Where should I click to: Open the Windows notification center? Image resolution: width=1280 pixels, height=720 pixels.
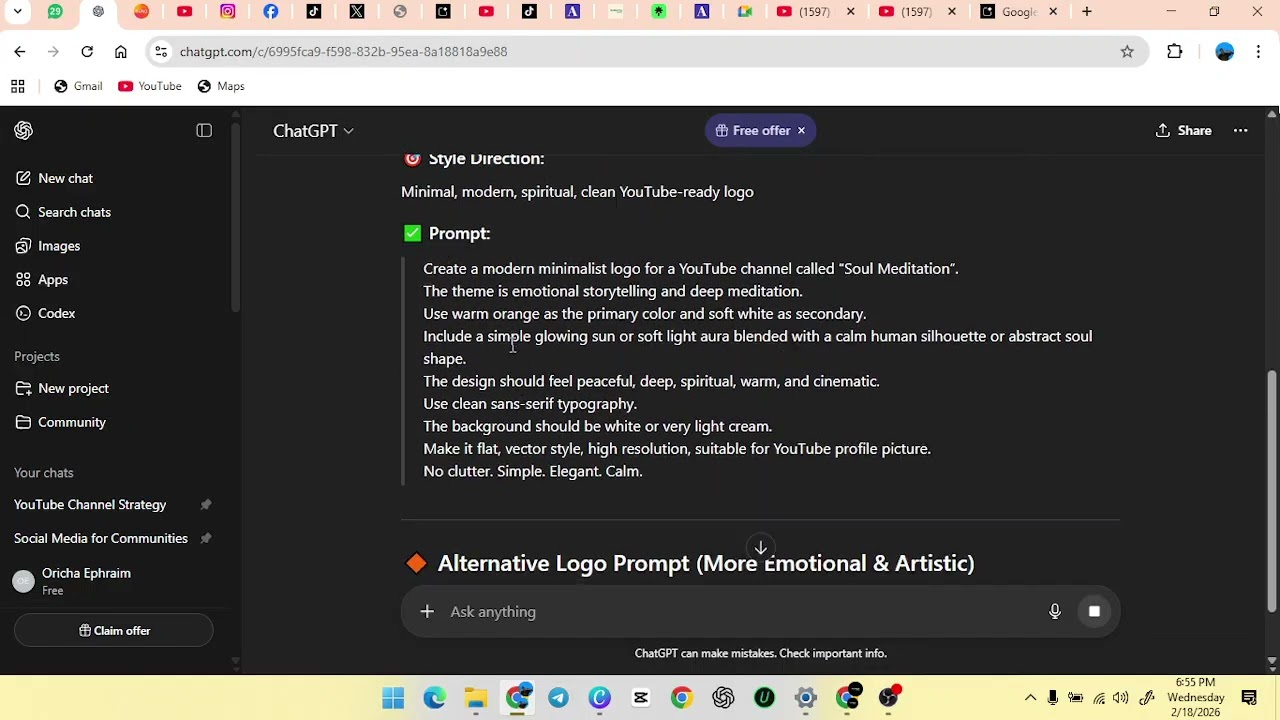pyautogui.click(x=1249, y=698)
